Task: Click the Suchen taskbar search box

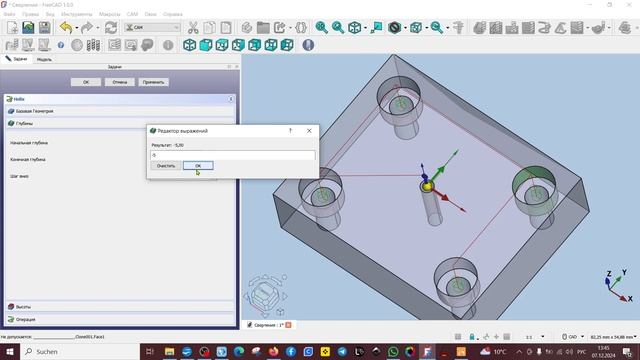Action: coord(80,351)
